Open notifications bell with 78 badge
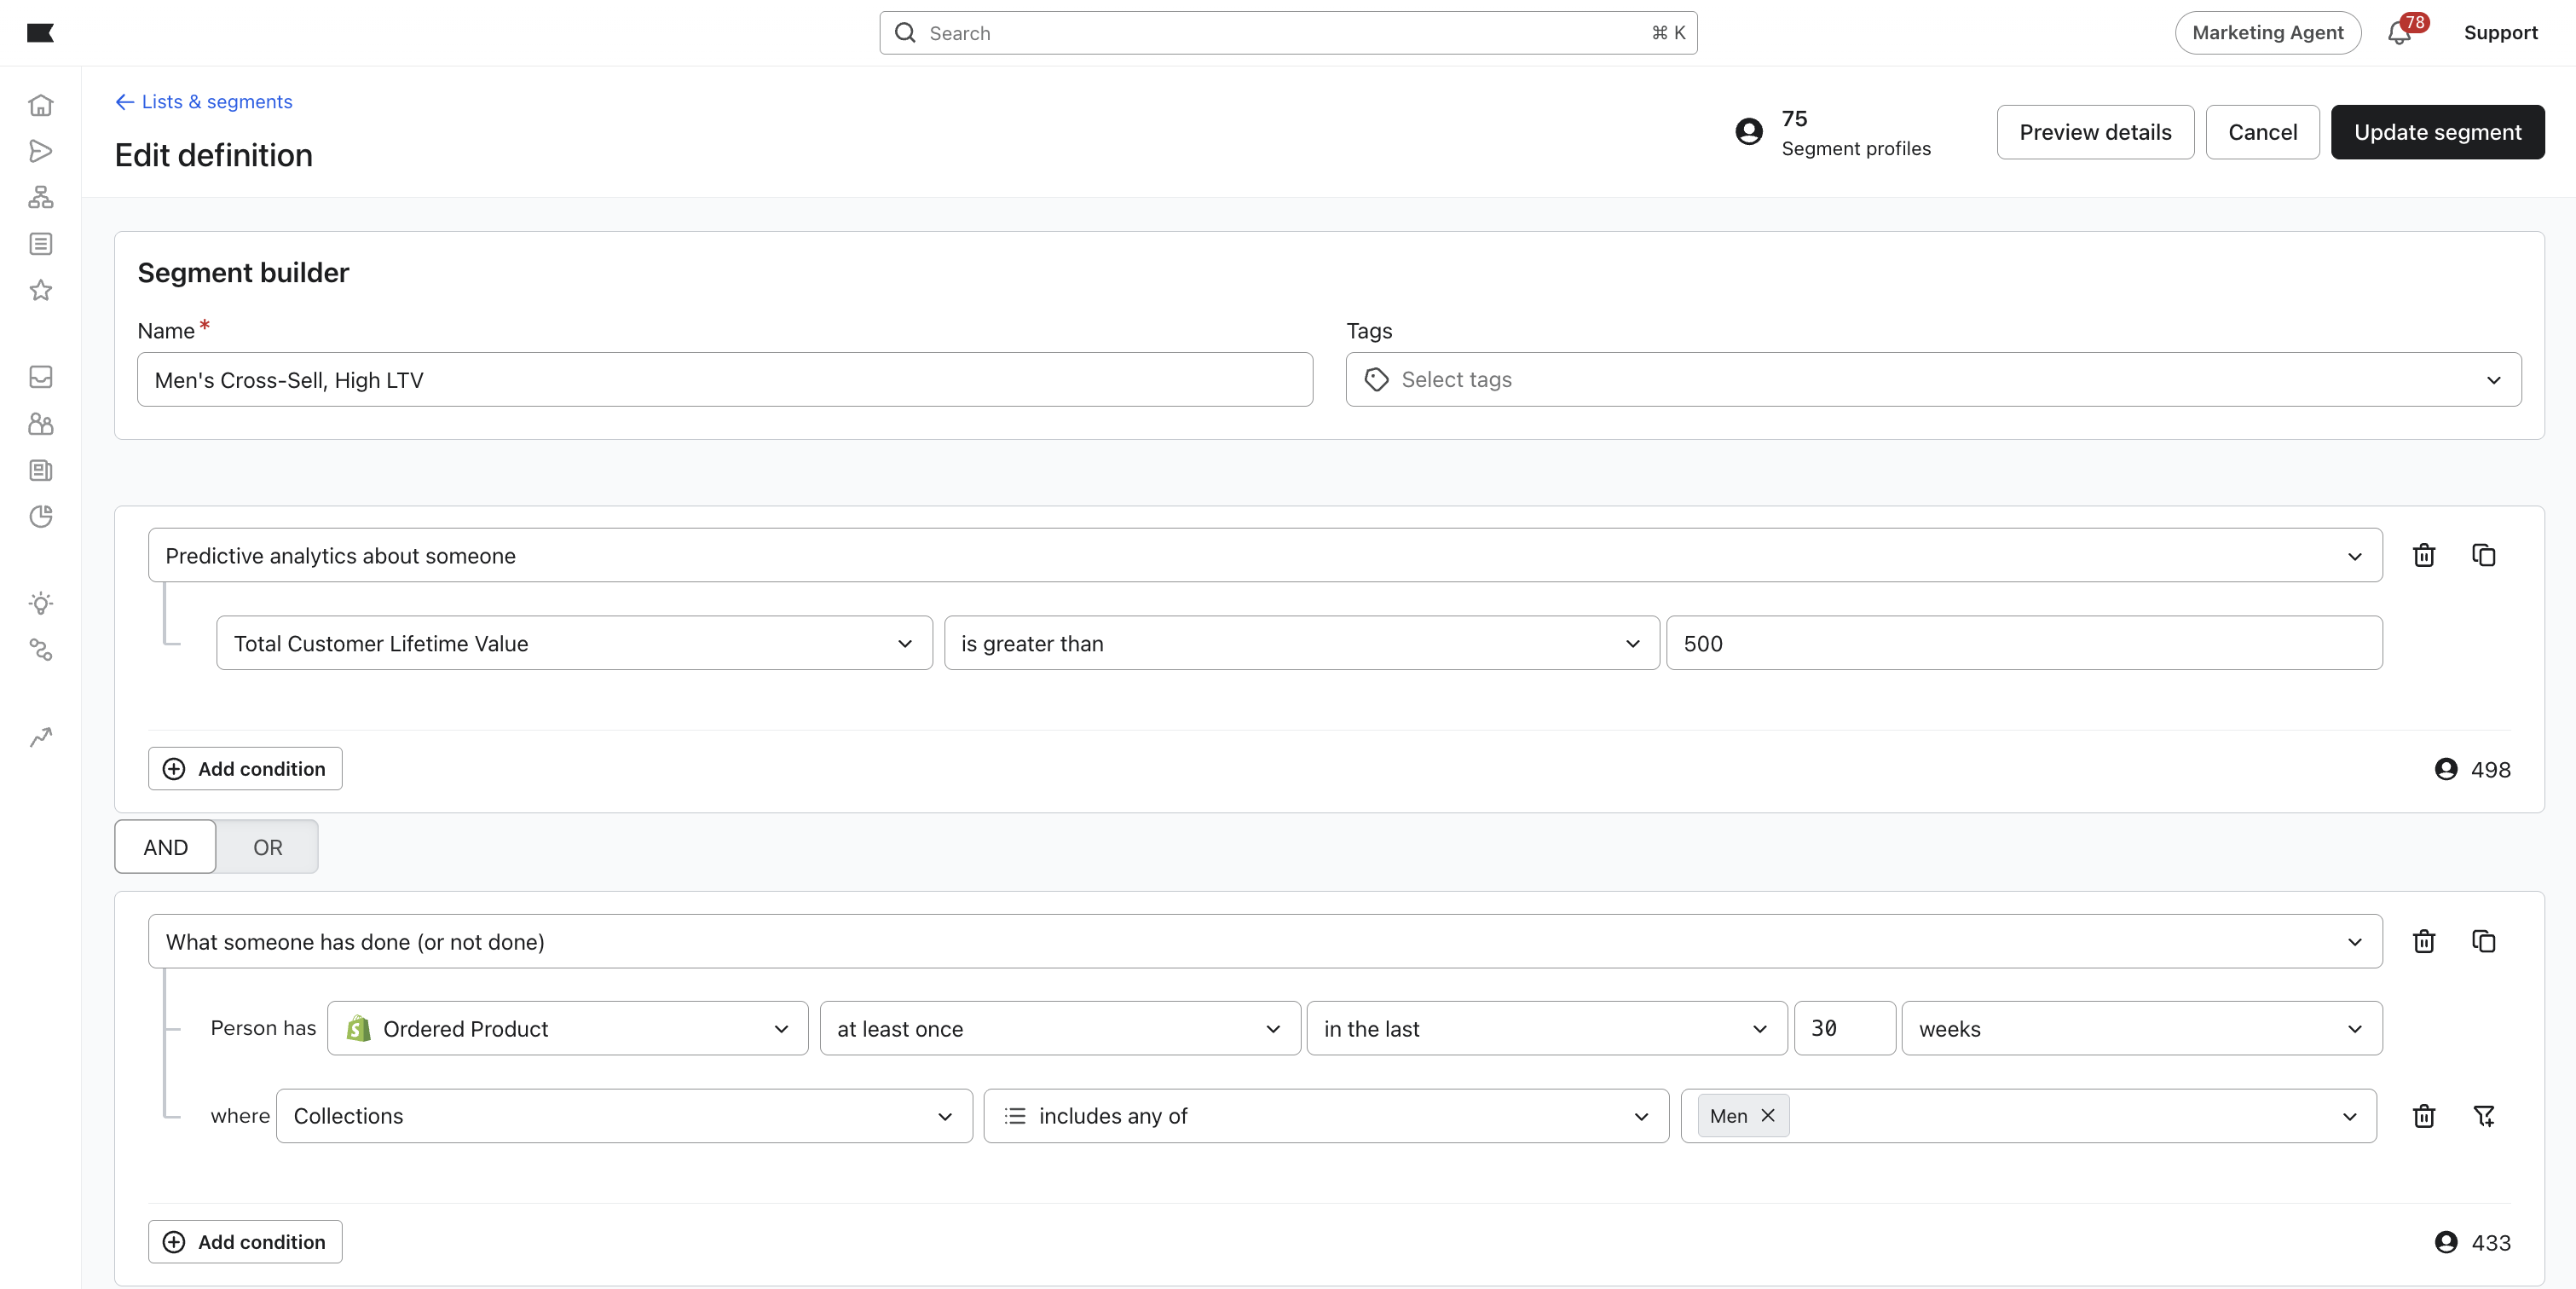 point(2399,33)
